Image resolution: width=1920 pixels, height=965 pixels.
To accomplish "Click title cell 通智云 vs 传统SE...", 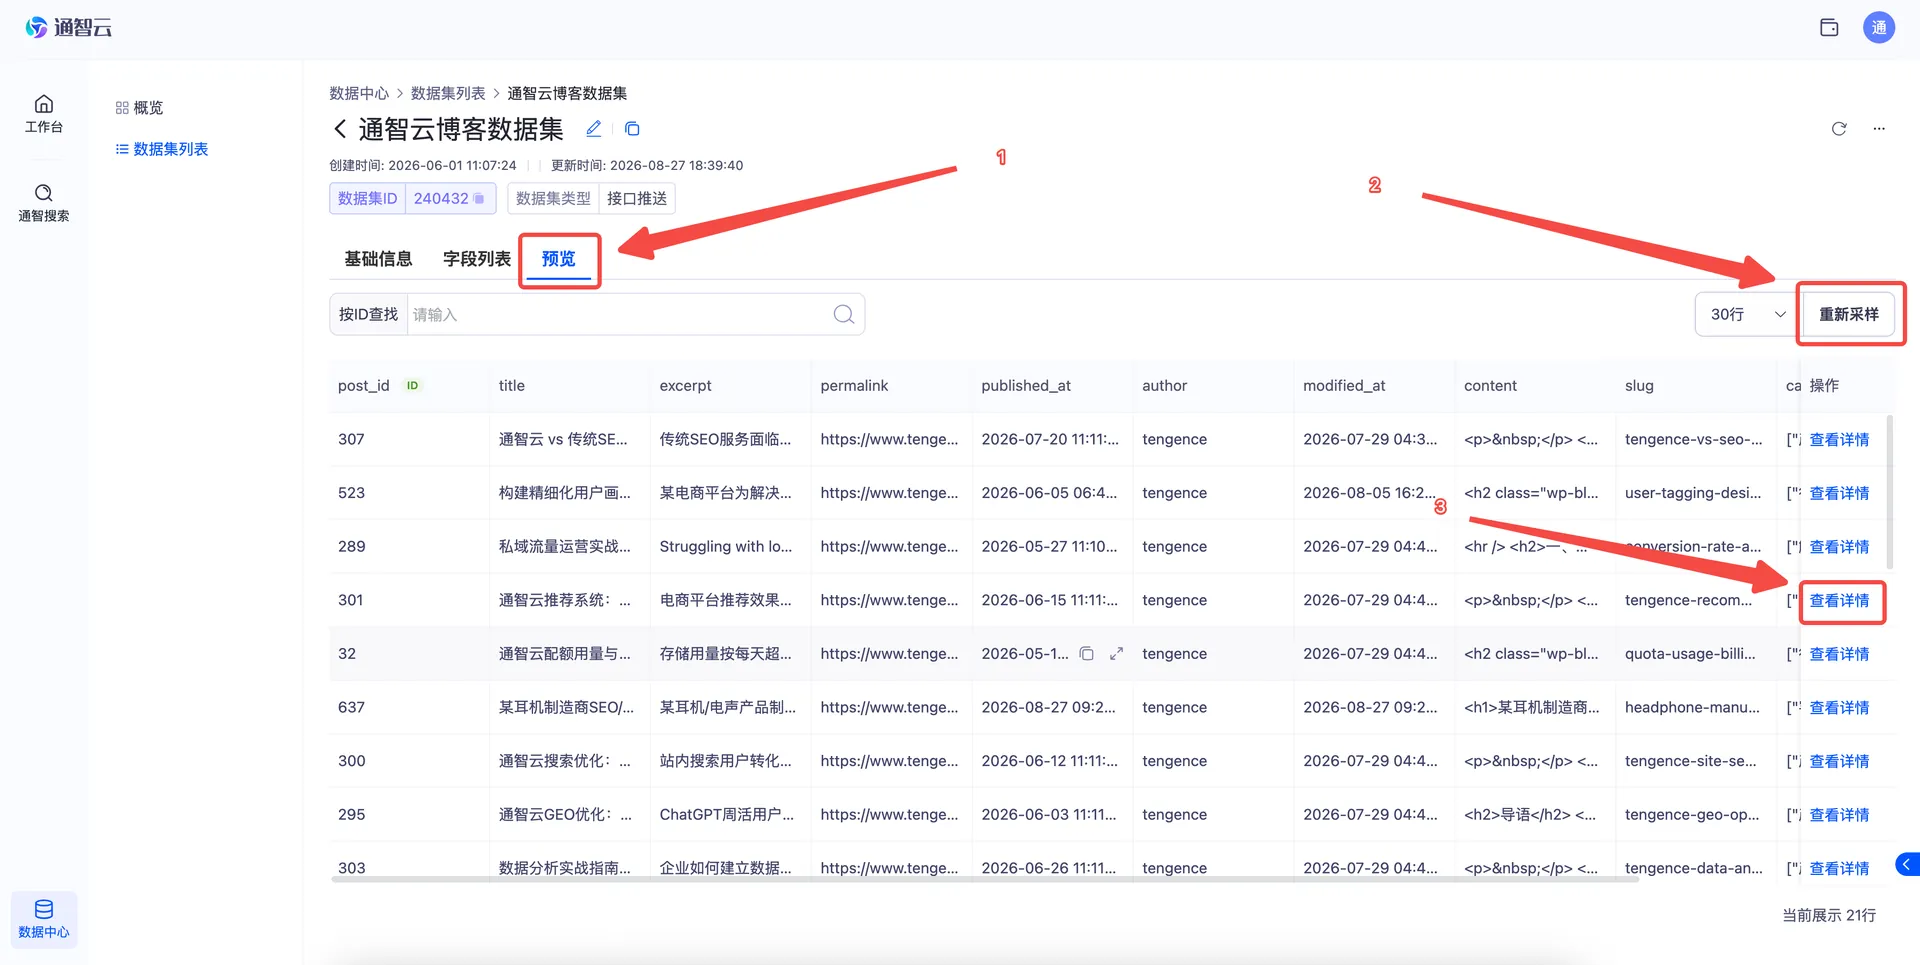I will click(563, 440).
